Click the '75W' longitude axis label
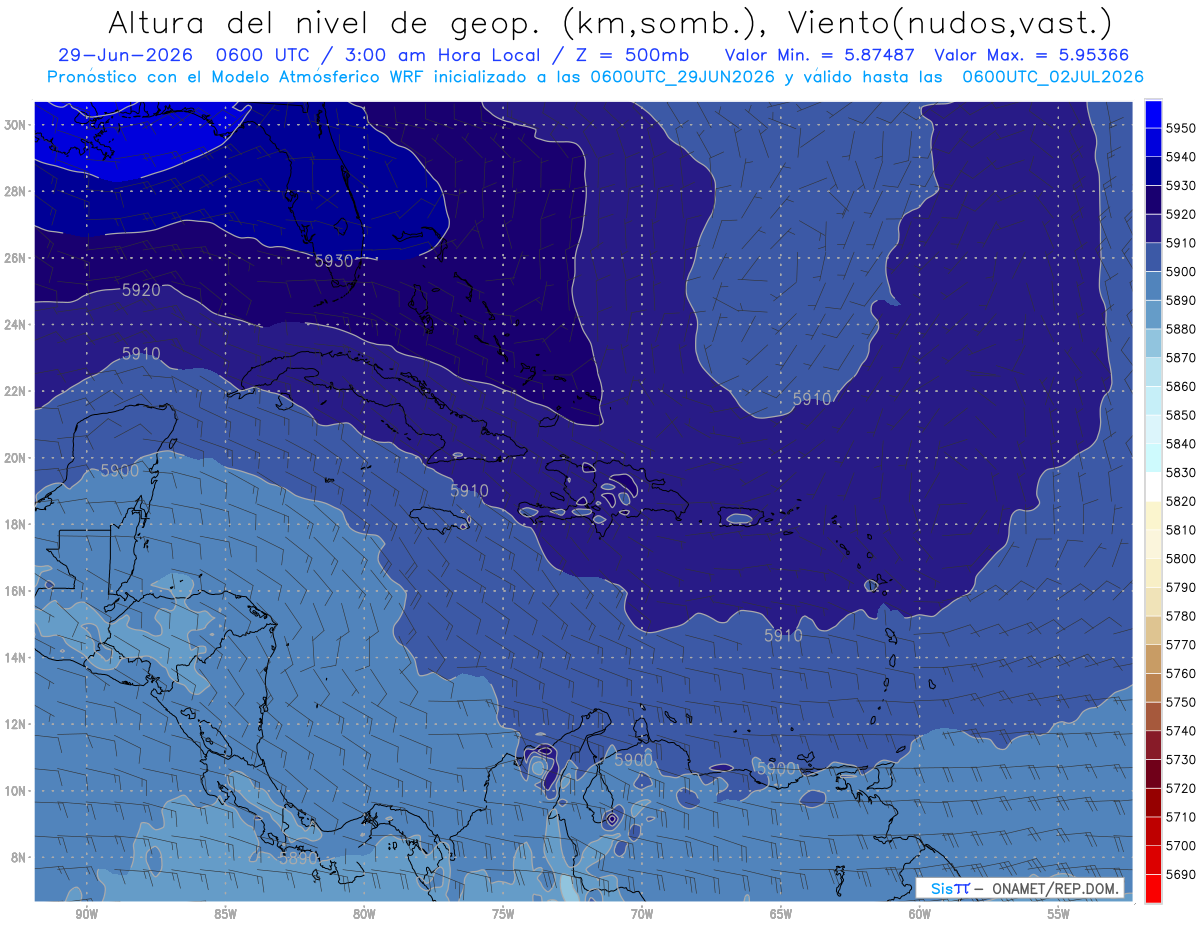1200x927 pixels. coord(503,914)
